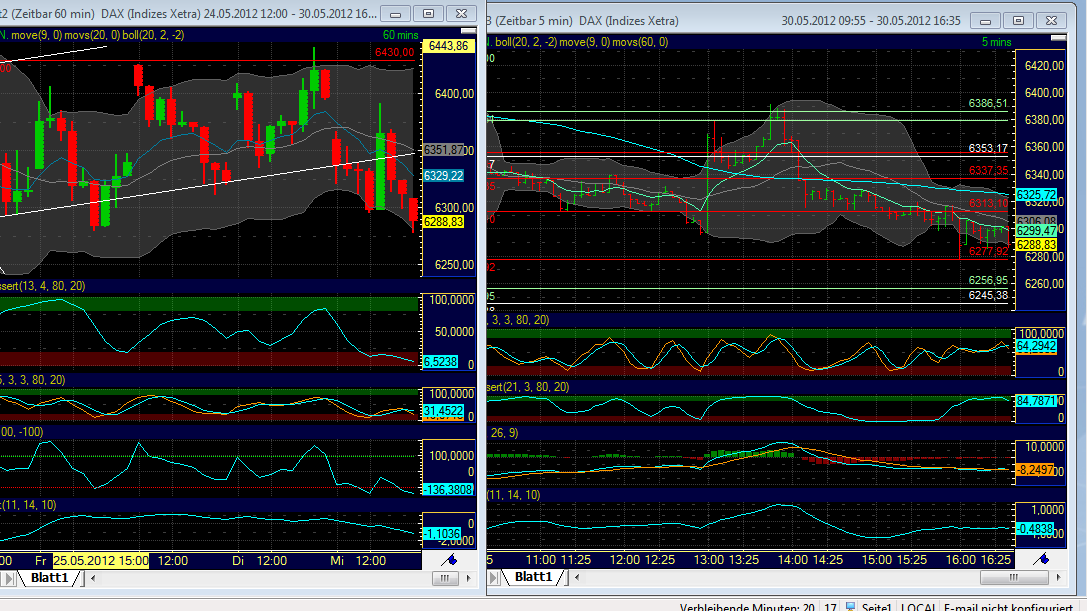Image resolution: width=1087 pixels, height=611 pixels.
Task: Switch to the Blatt1 sheet tab on the 5-min chart
Action: pos(533,577)
